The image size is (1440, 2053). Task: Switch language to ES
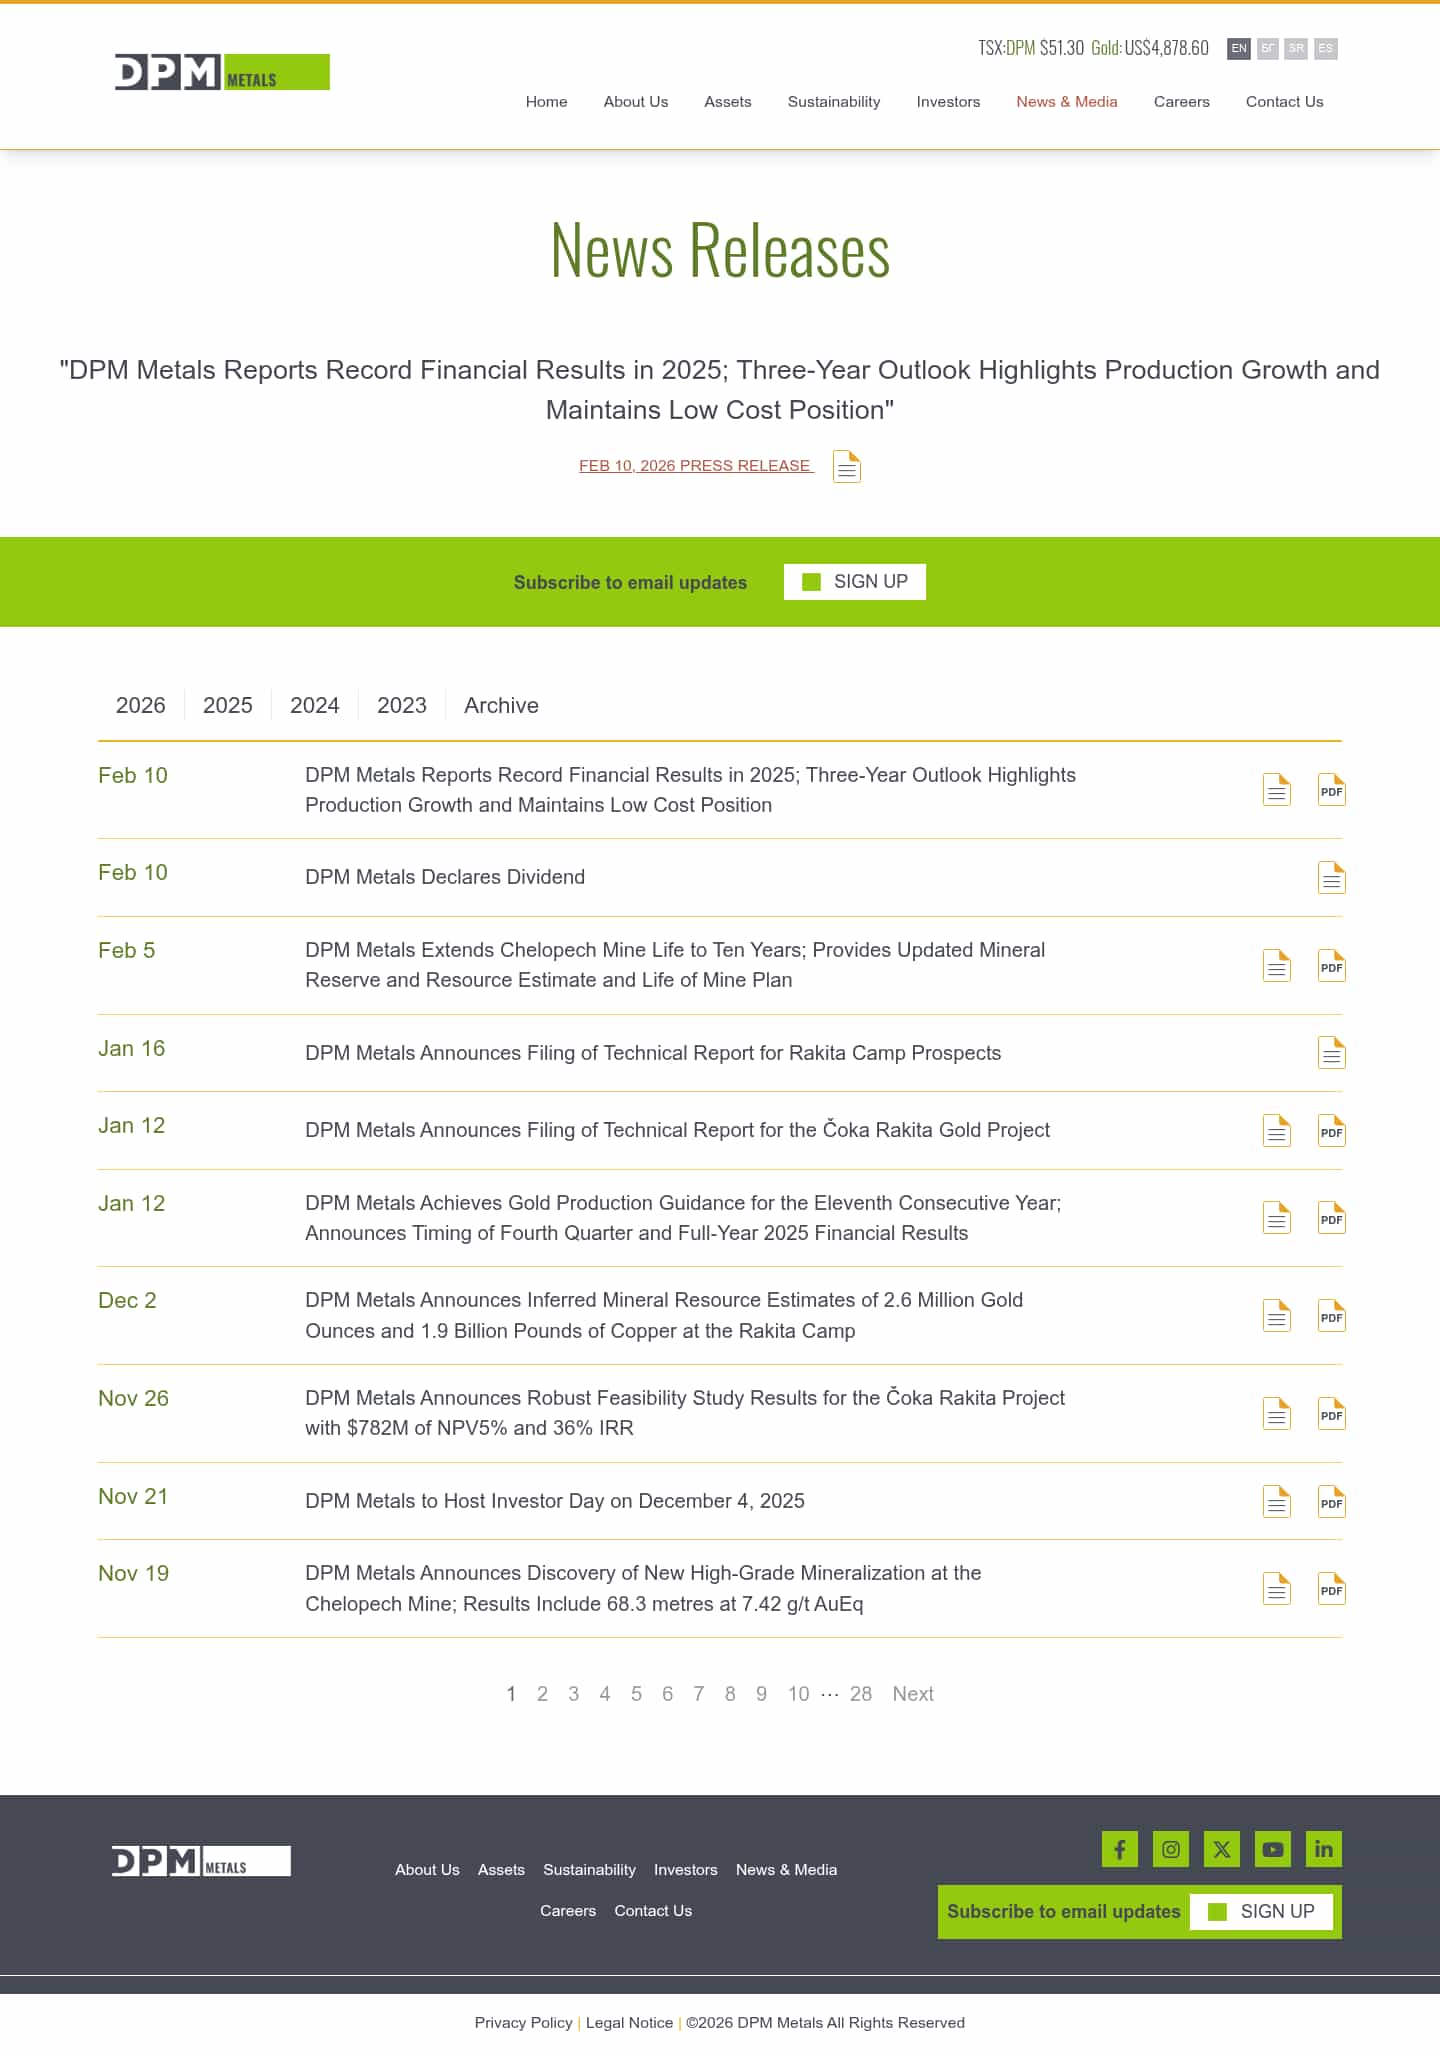[x=1326, y=48]
